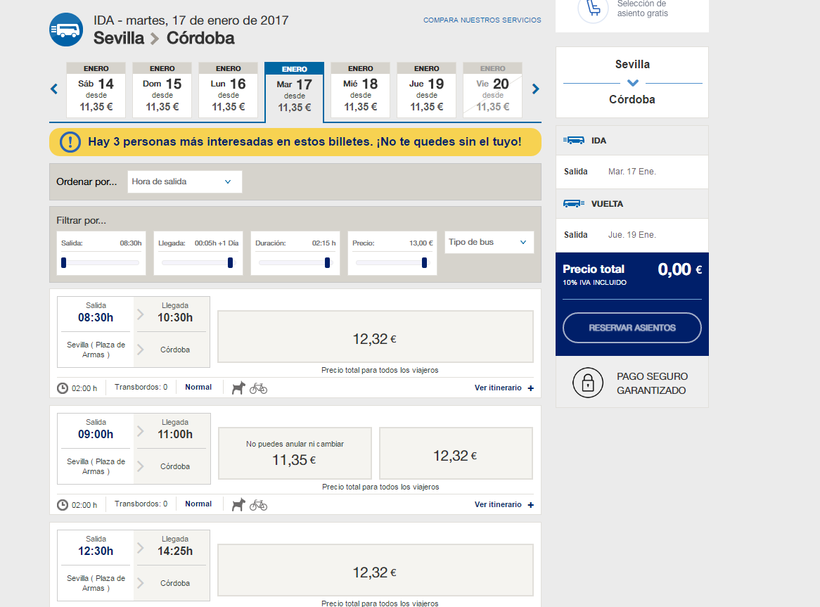Click the pet icon on the 08:30h trip
This screenshot has width=820, height=607.
pyautogui.click(x=238, y=388)
